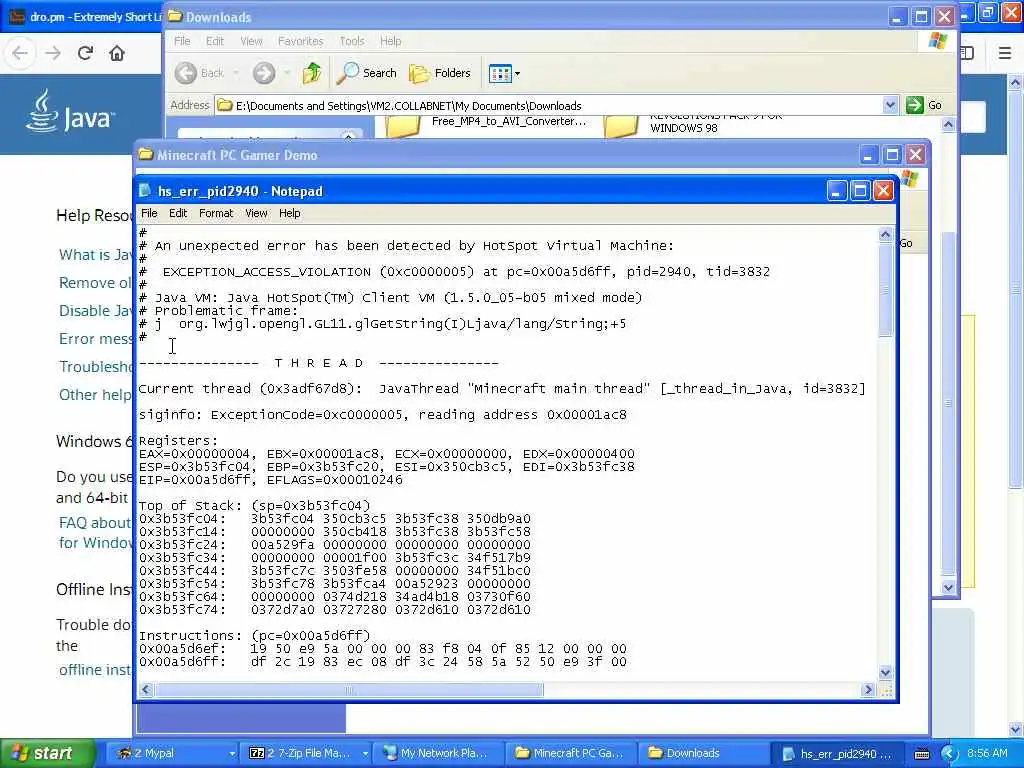Click the Downloads window scroll down arrow

[x=948, y=588]
